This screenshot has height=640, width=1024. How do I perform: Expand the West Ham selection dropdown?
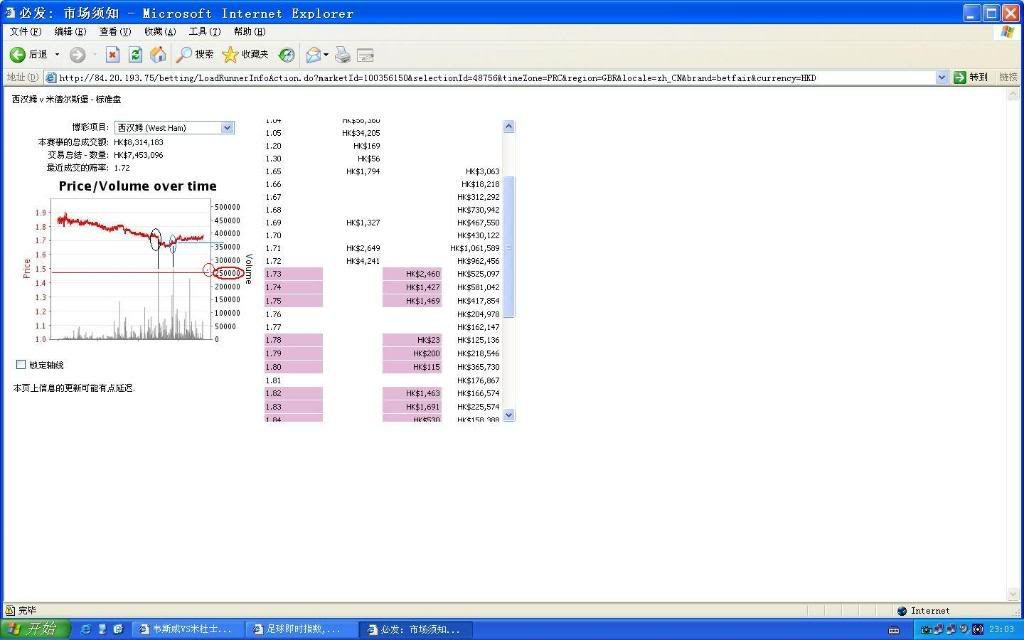[x=227, y=128]
